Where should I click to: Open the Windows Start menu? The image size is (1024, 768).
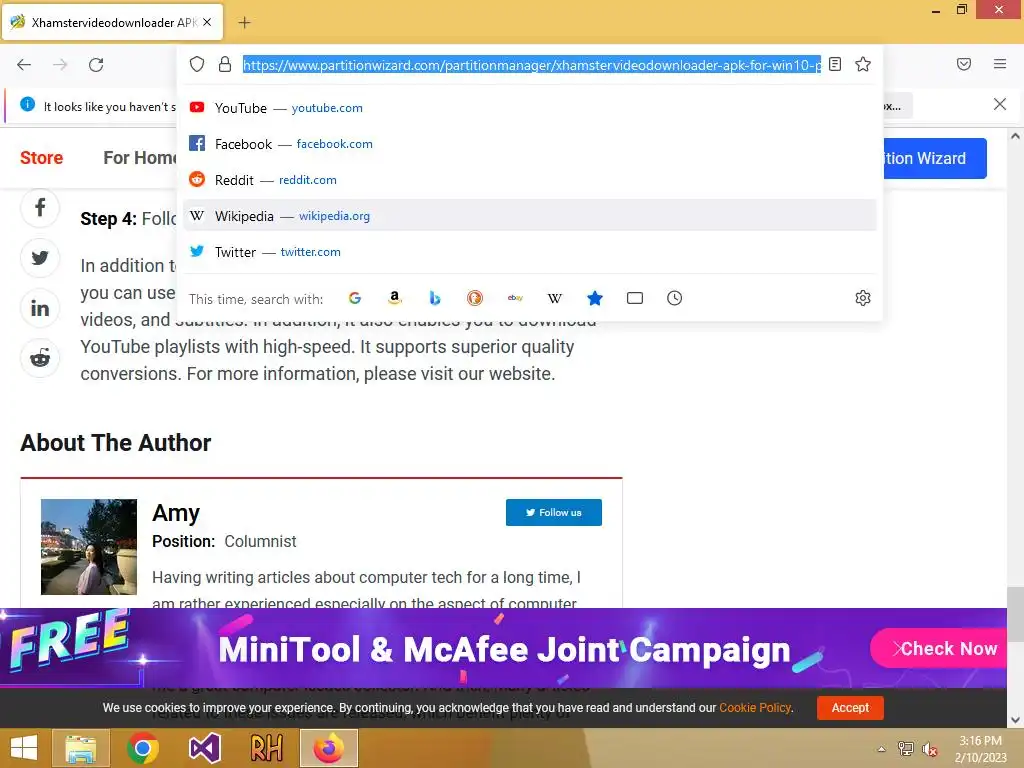pos(24,748)
